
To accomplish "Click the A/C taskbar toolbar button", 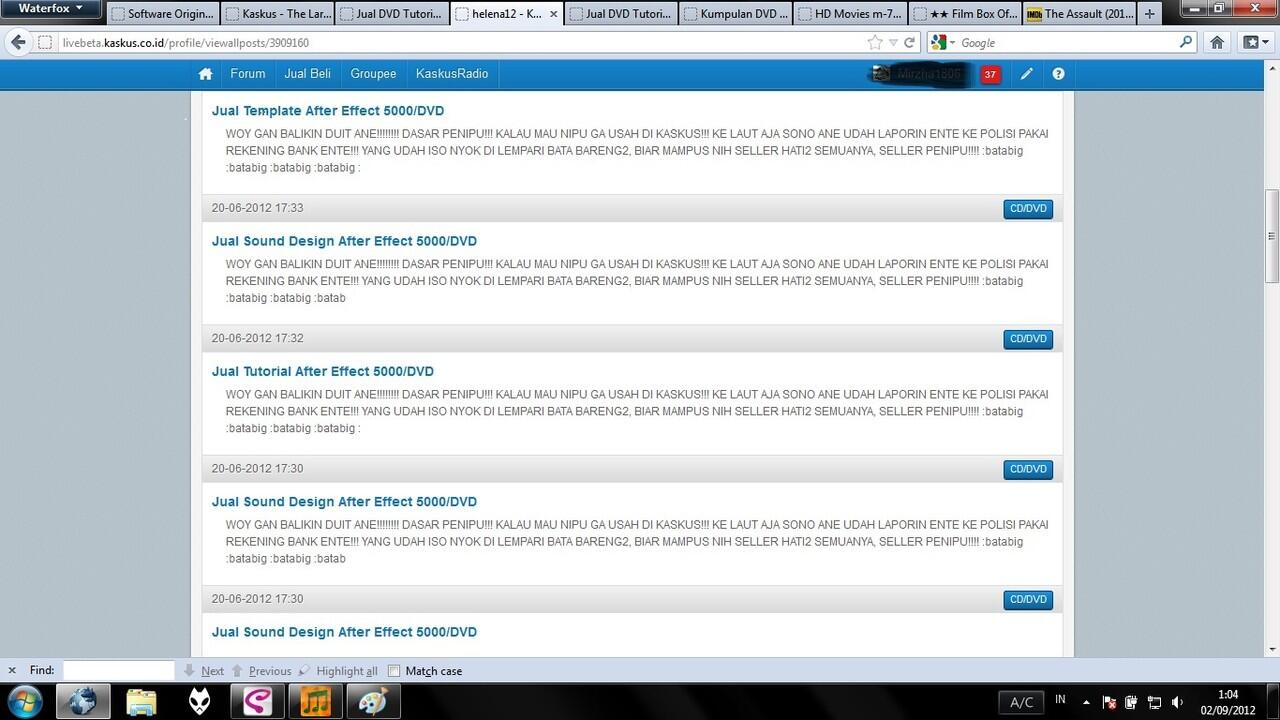I will (x=1021, y=702).
